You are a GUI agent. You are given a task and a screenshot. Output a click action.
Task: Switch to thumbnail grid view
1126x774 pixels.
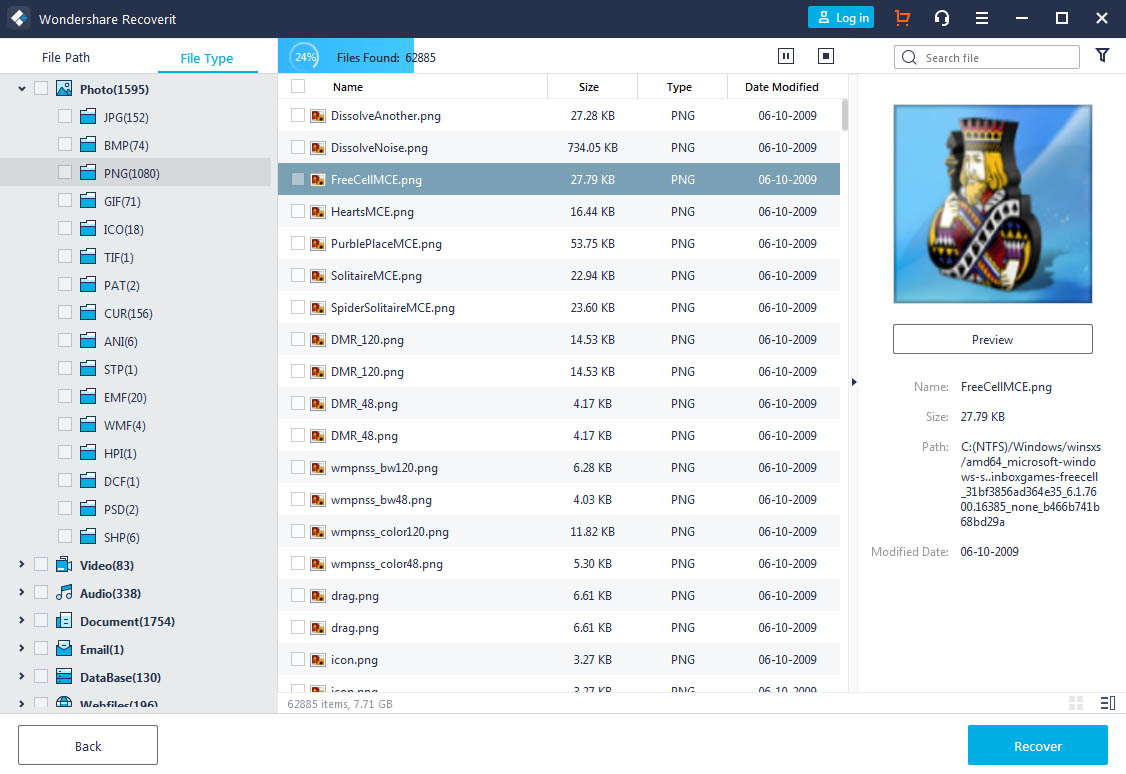pyautogui.click(x=1076, y=703)
